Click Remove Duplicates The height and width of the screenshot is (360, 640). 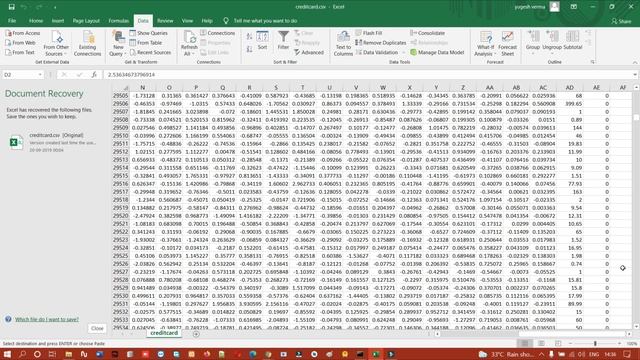(380, 42)
